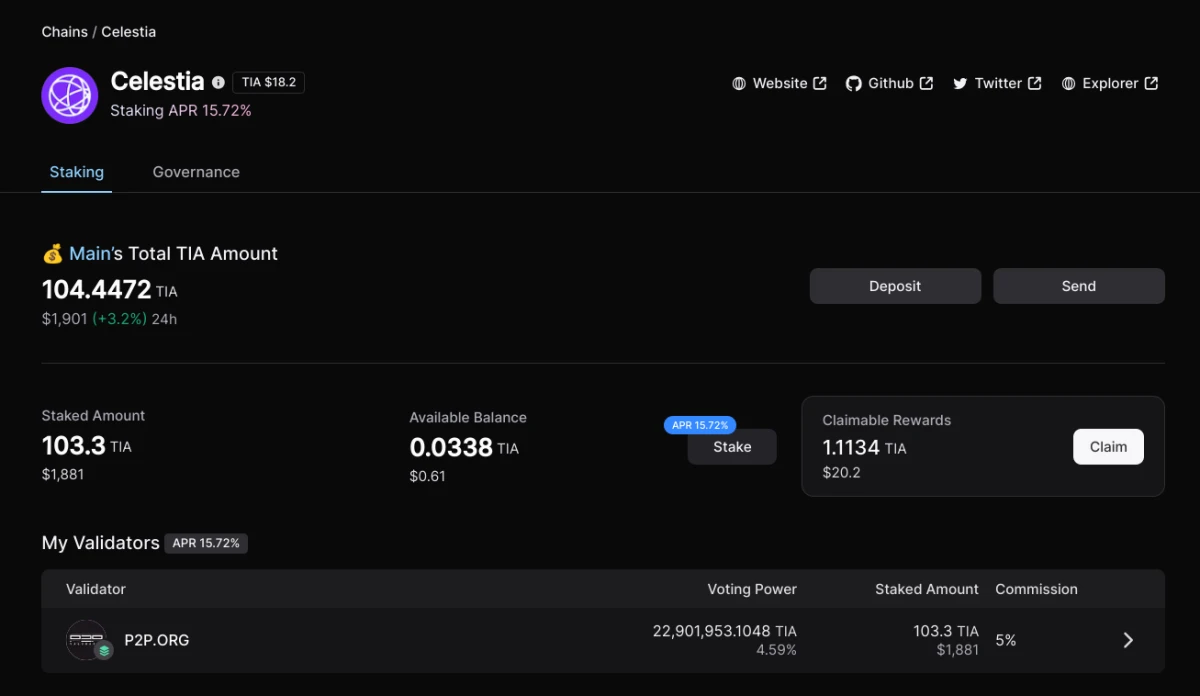Click the Voting Power column header
The height and width of the screenshot is (696, 1200).
tap(752, 589)
